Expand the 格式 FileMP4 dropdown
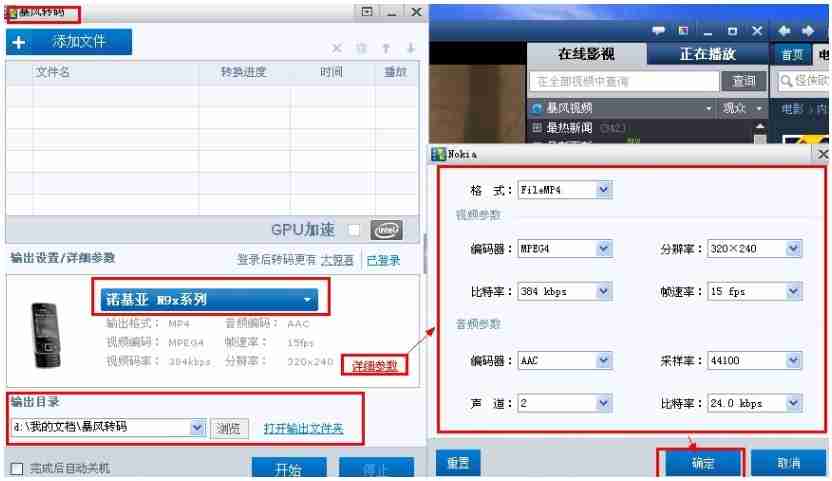Viewport: 832px width, 481px height. coord(603,190)
